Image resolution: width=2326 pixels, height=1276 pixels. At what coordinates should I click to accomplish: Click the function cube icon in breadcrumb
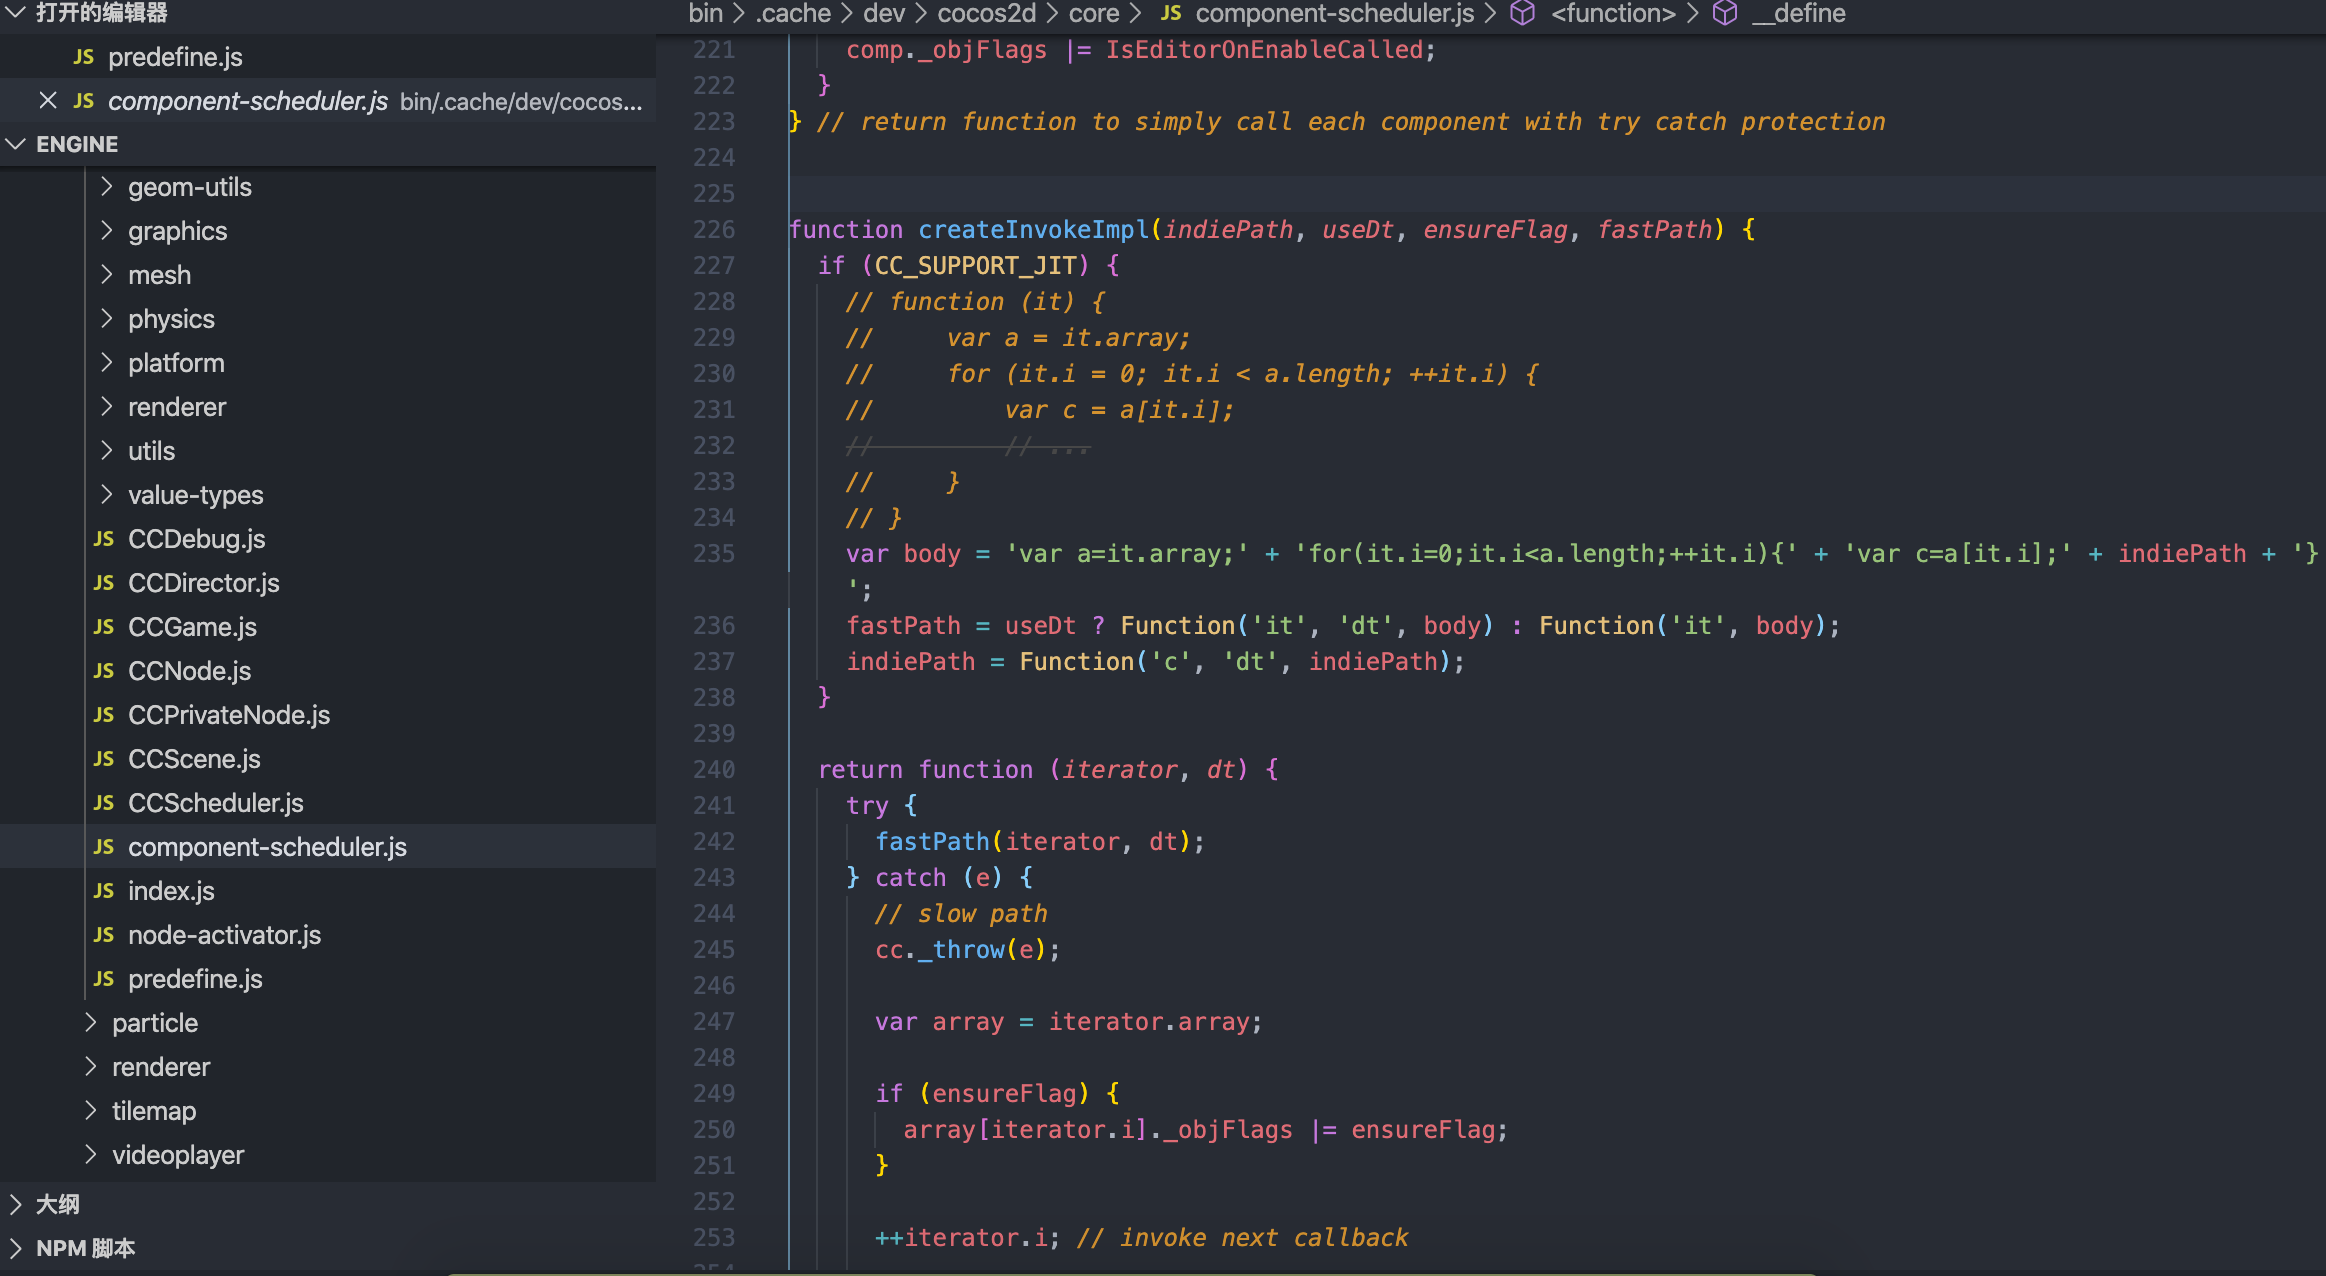1522,13
